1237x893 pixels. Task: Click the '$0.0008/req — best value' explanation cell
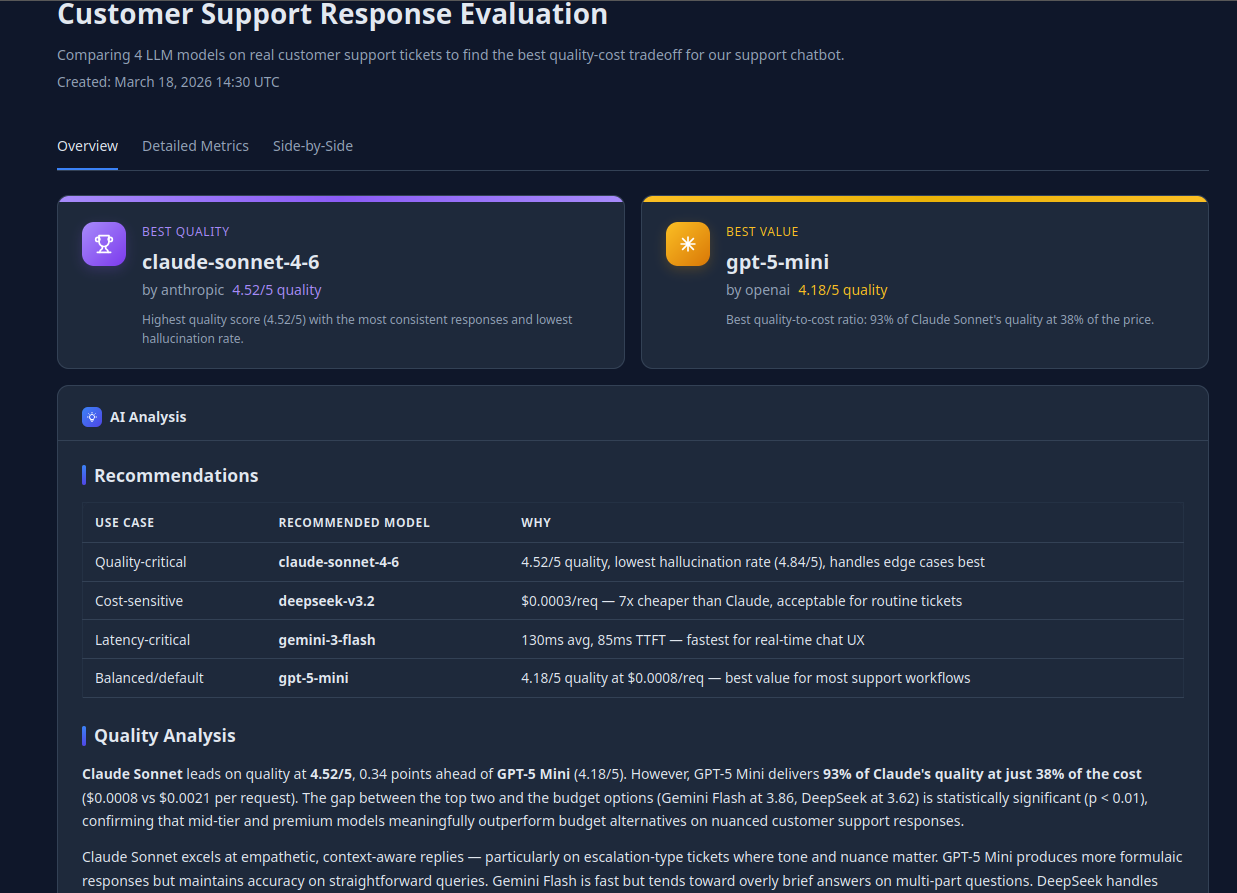pos(746,678)
